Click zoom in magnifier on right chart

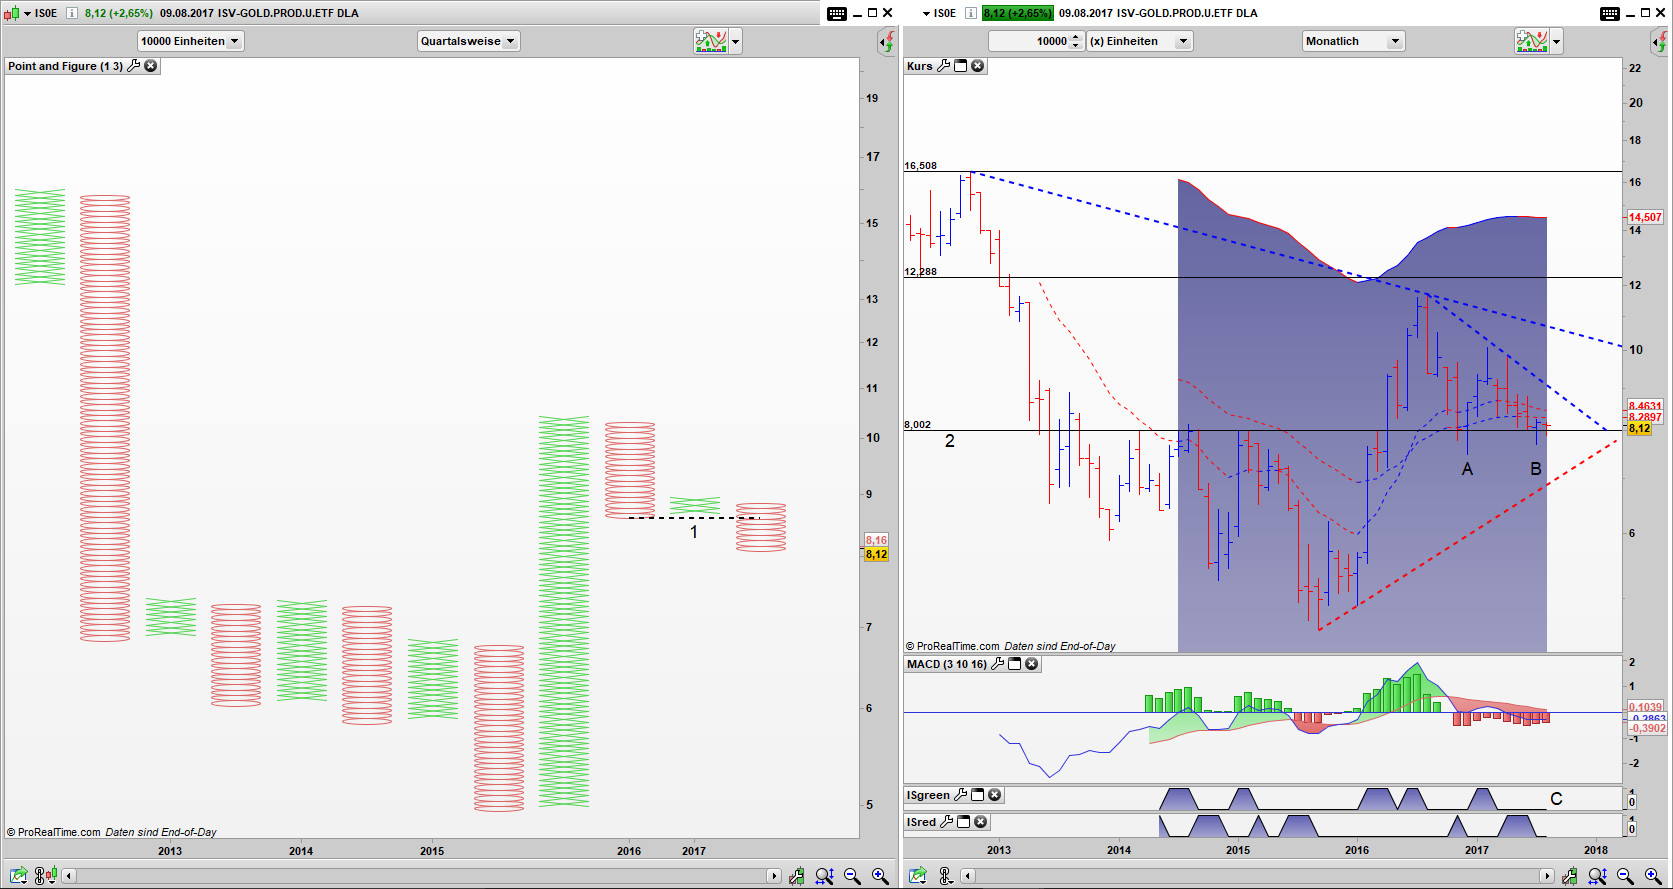click(x=1653, y=876)
